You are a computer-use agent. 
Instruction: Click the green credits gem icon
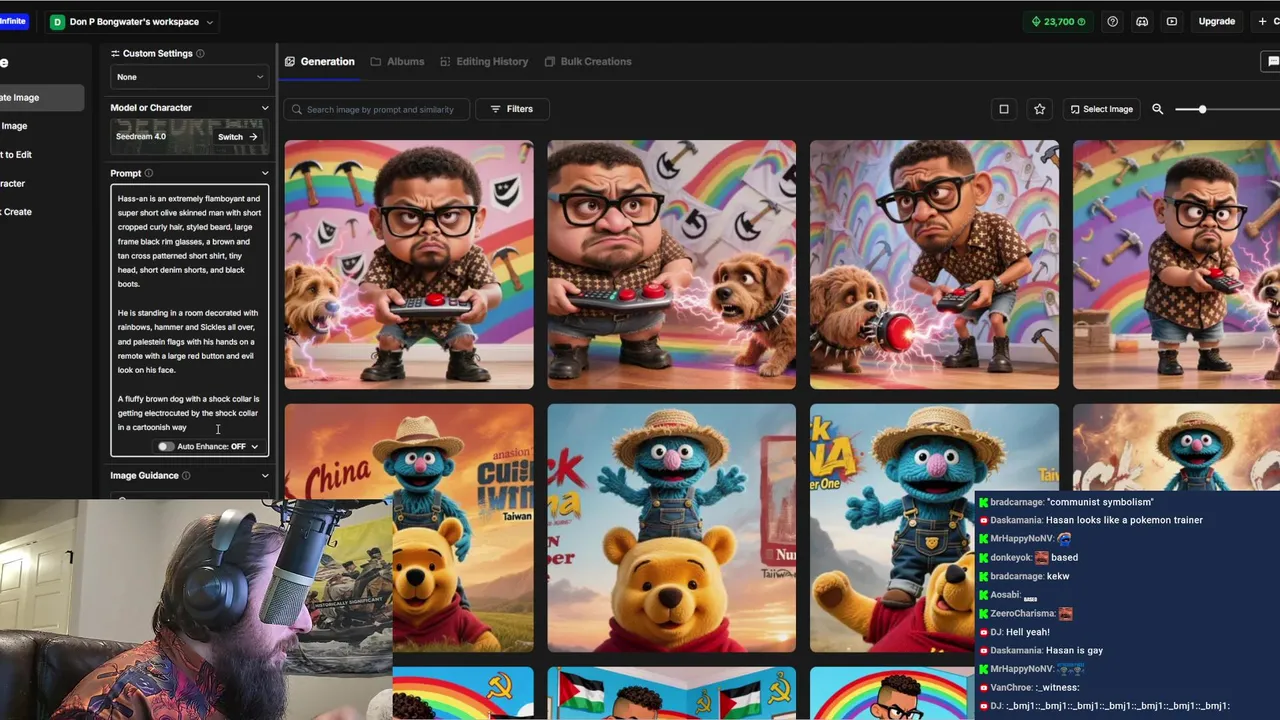tap(1036, 21)
